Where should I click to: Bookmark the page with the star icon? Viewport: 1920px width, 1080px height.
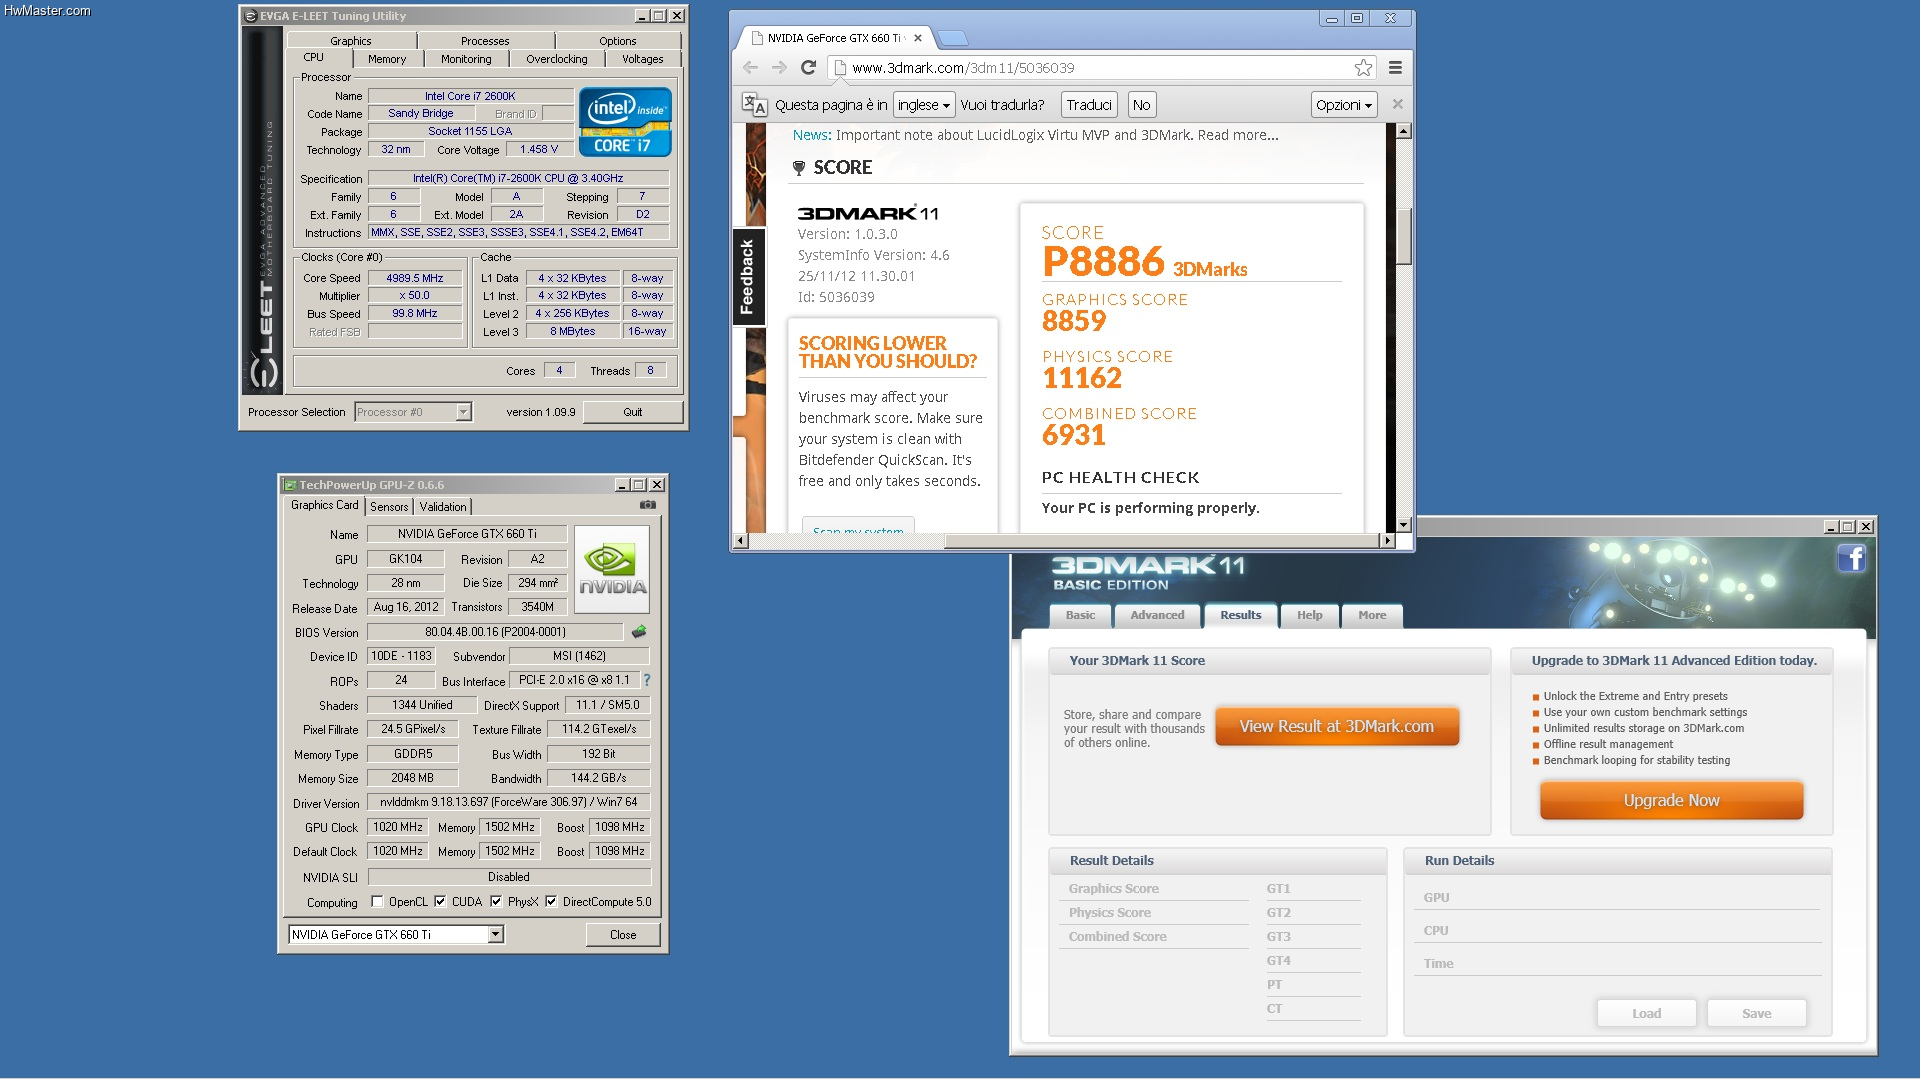click(1363, 68)
